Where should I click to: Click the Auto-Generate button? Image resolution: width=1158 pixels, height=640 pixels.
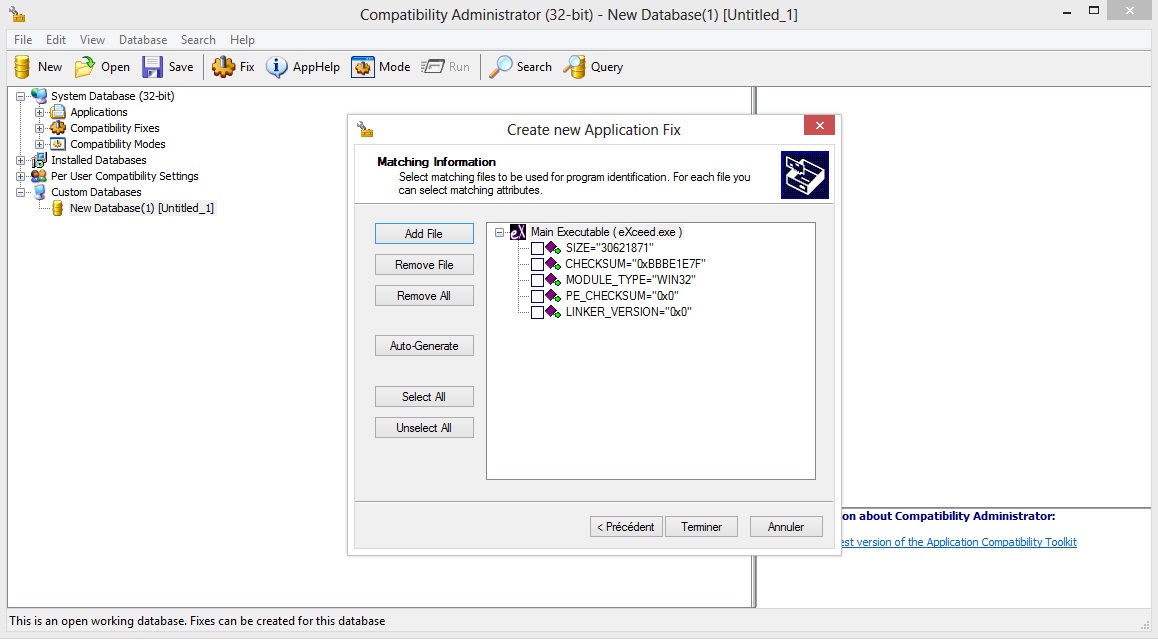pyautogui.click(x=424, y=345)
